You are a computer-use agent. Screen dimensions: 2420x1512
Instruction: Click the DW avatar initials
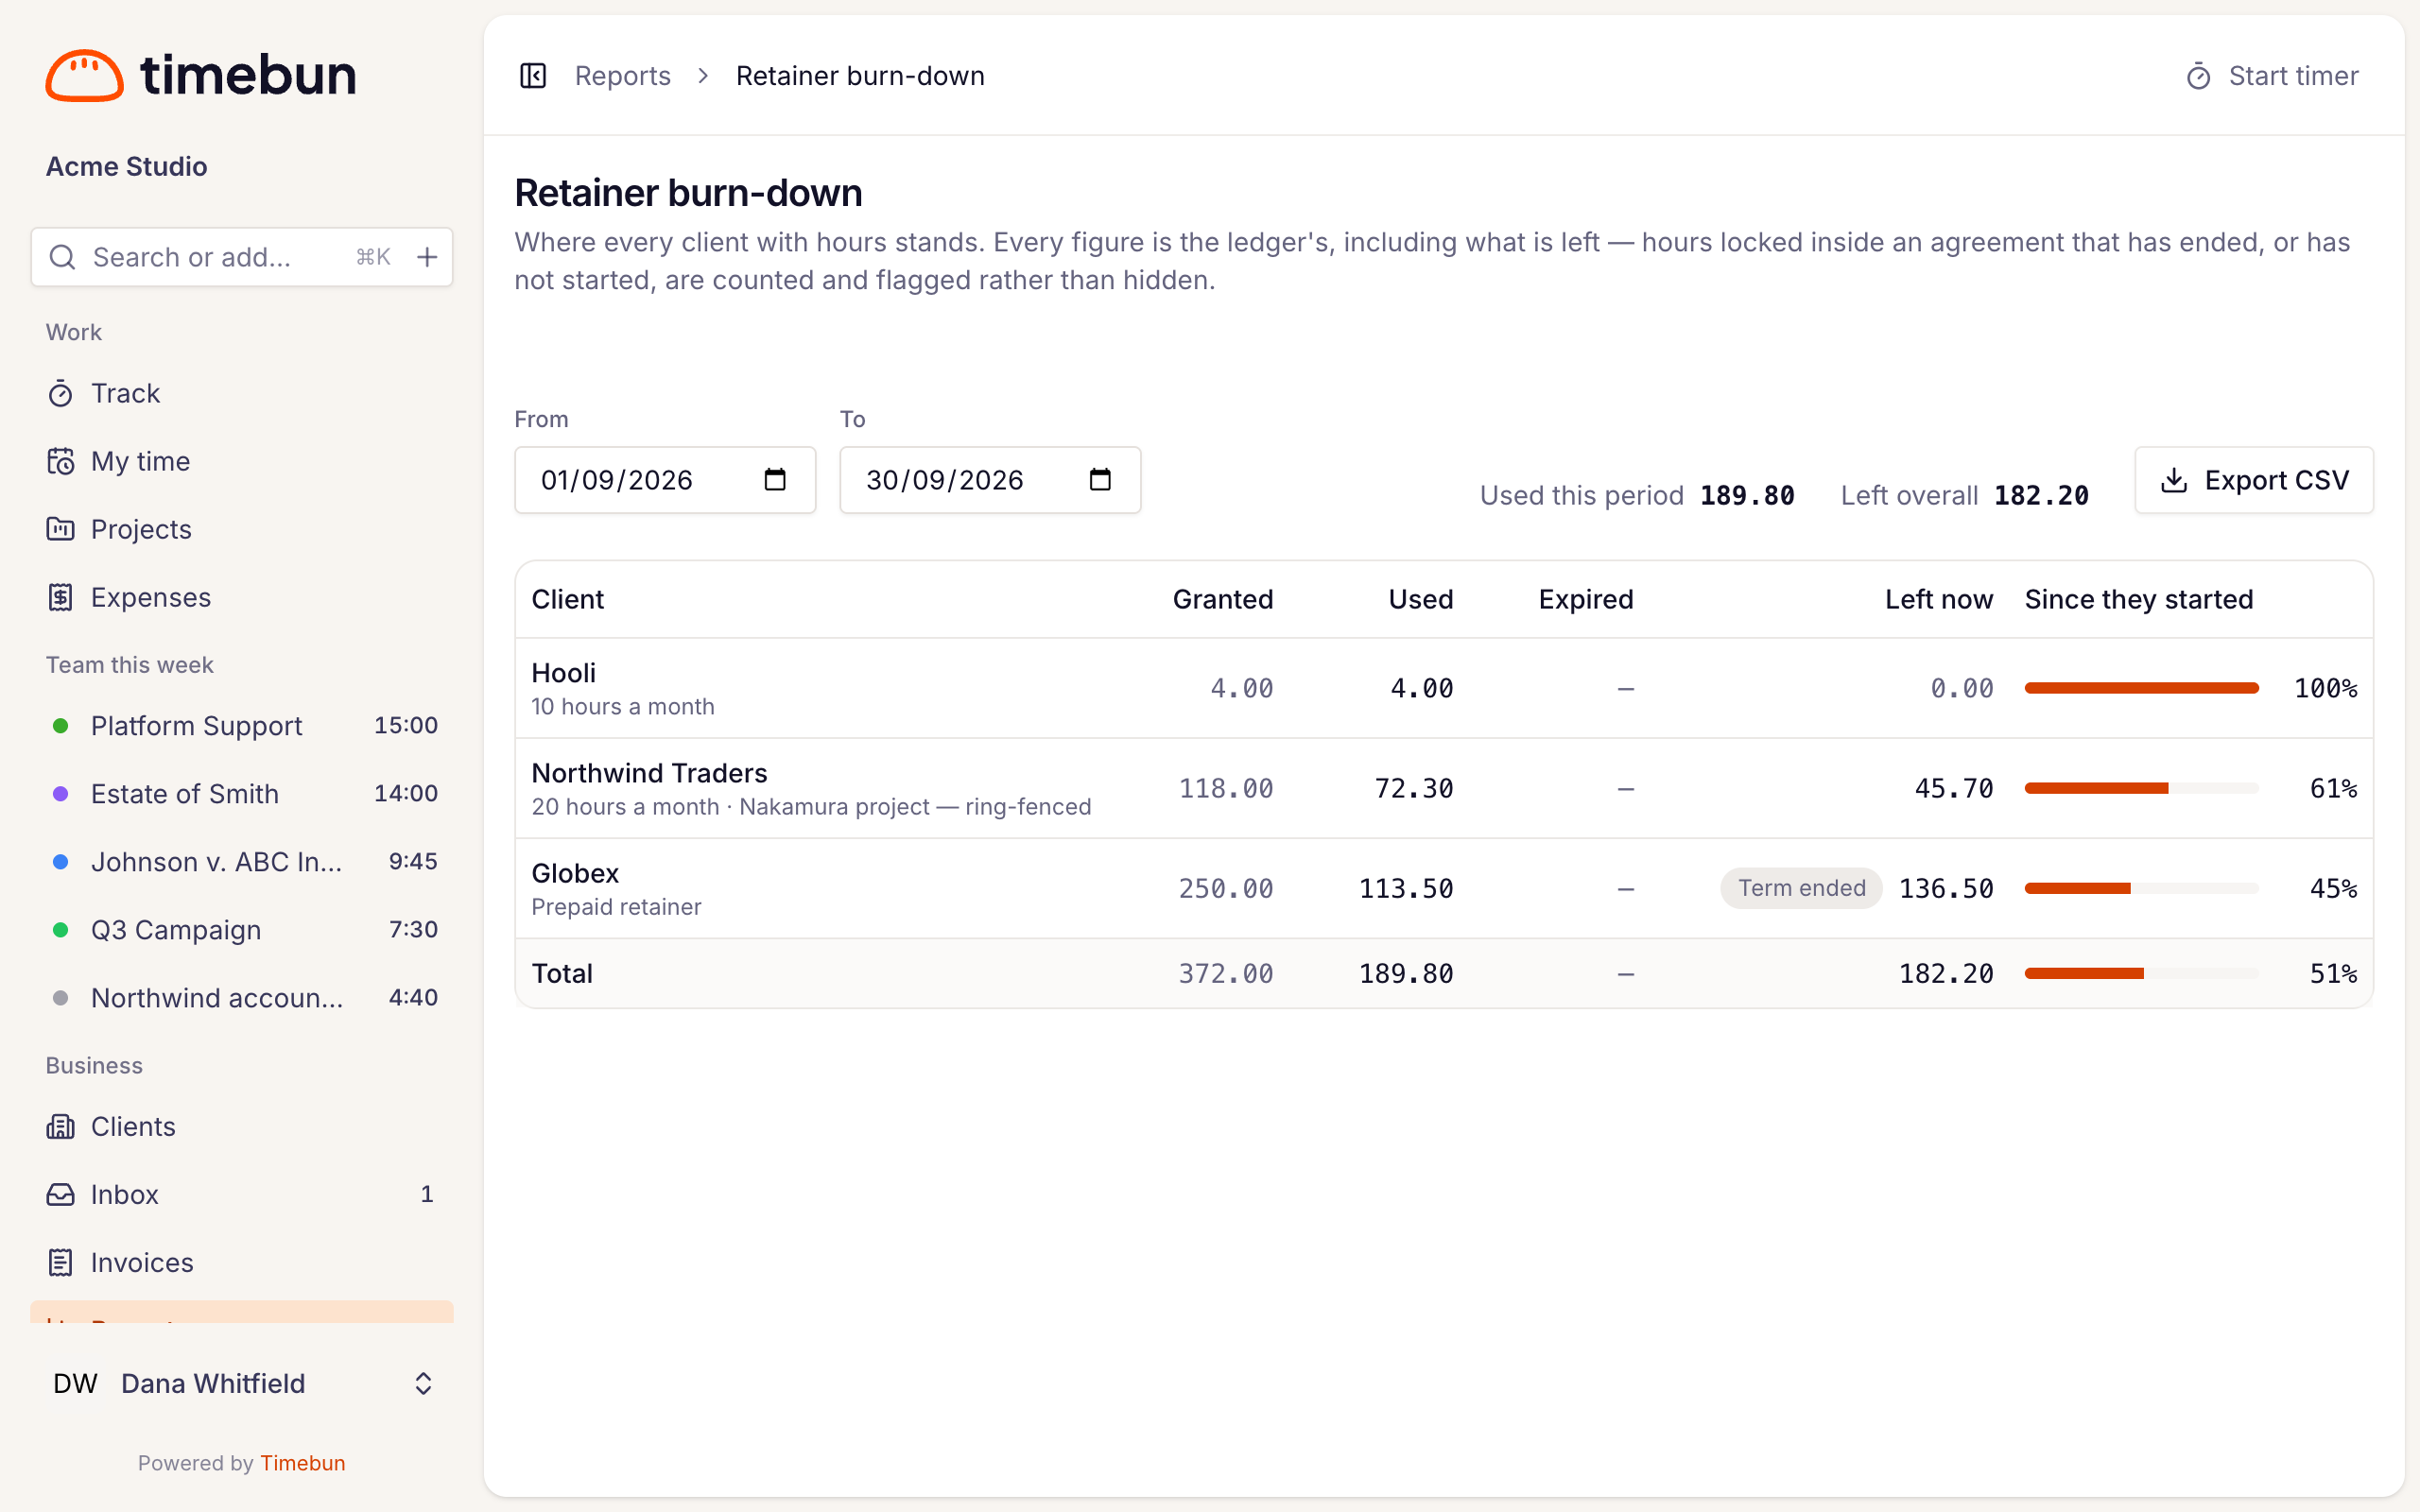pos(75,1383)
